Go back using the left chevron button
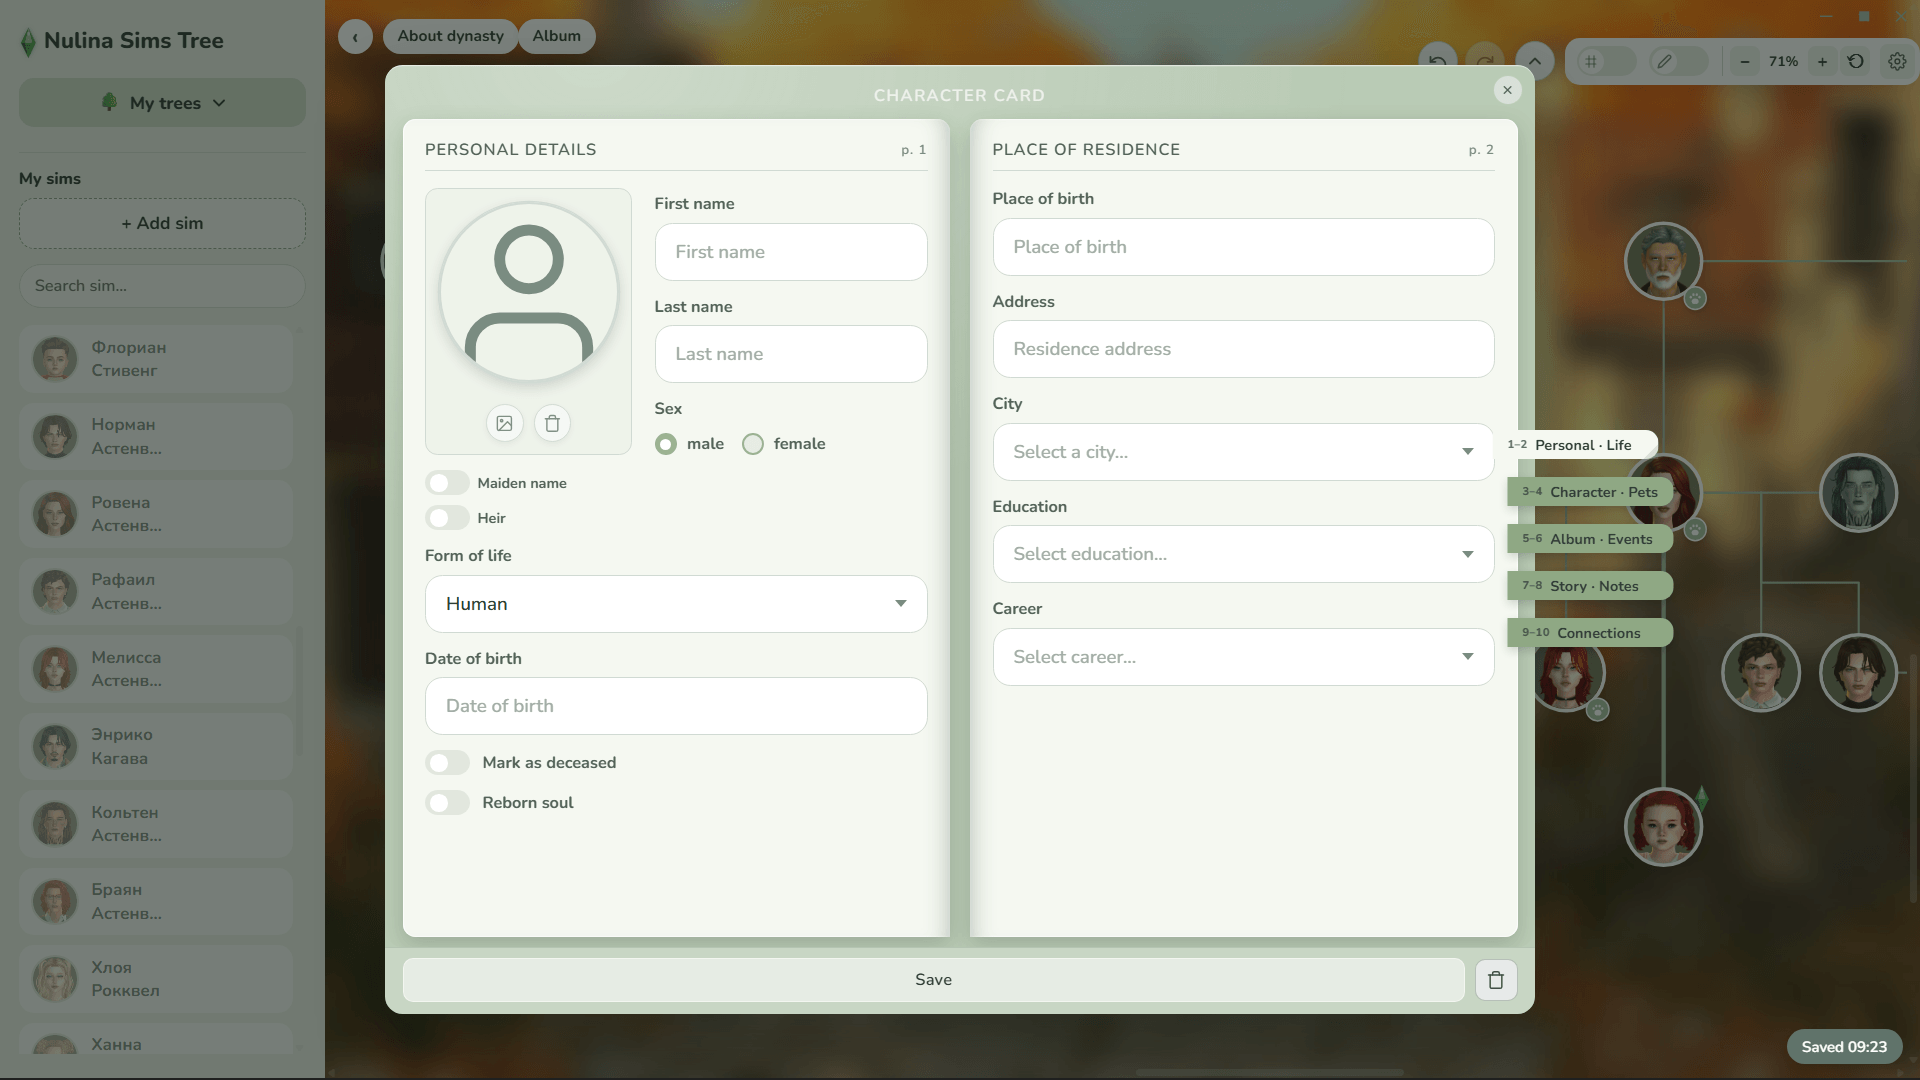Image resolution: width=1920 pixels, height=1080 pixels. [x=355, y=37]
